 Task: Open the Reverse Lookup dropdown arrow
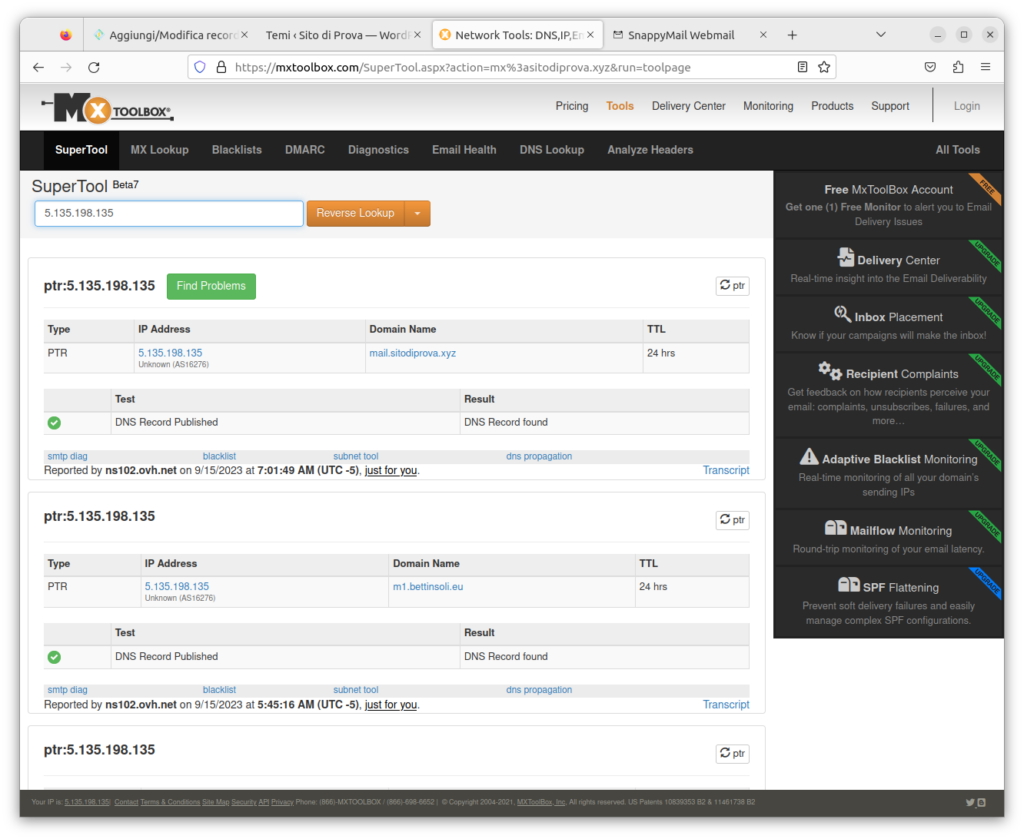tap(417, 214)
